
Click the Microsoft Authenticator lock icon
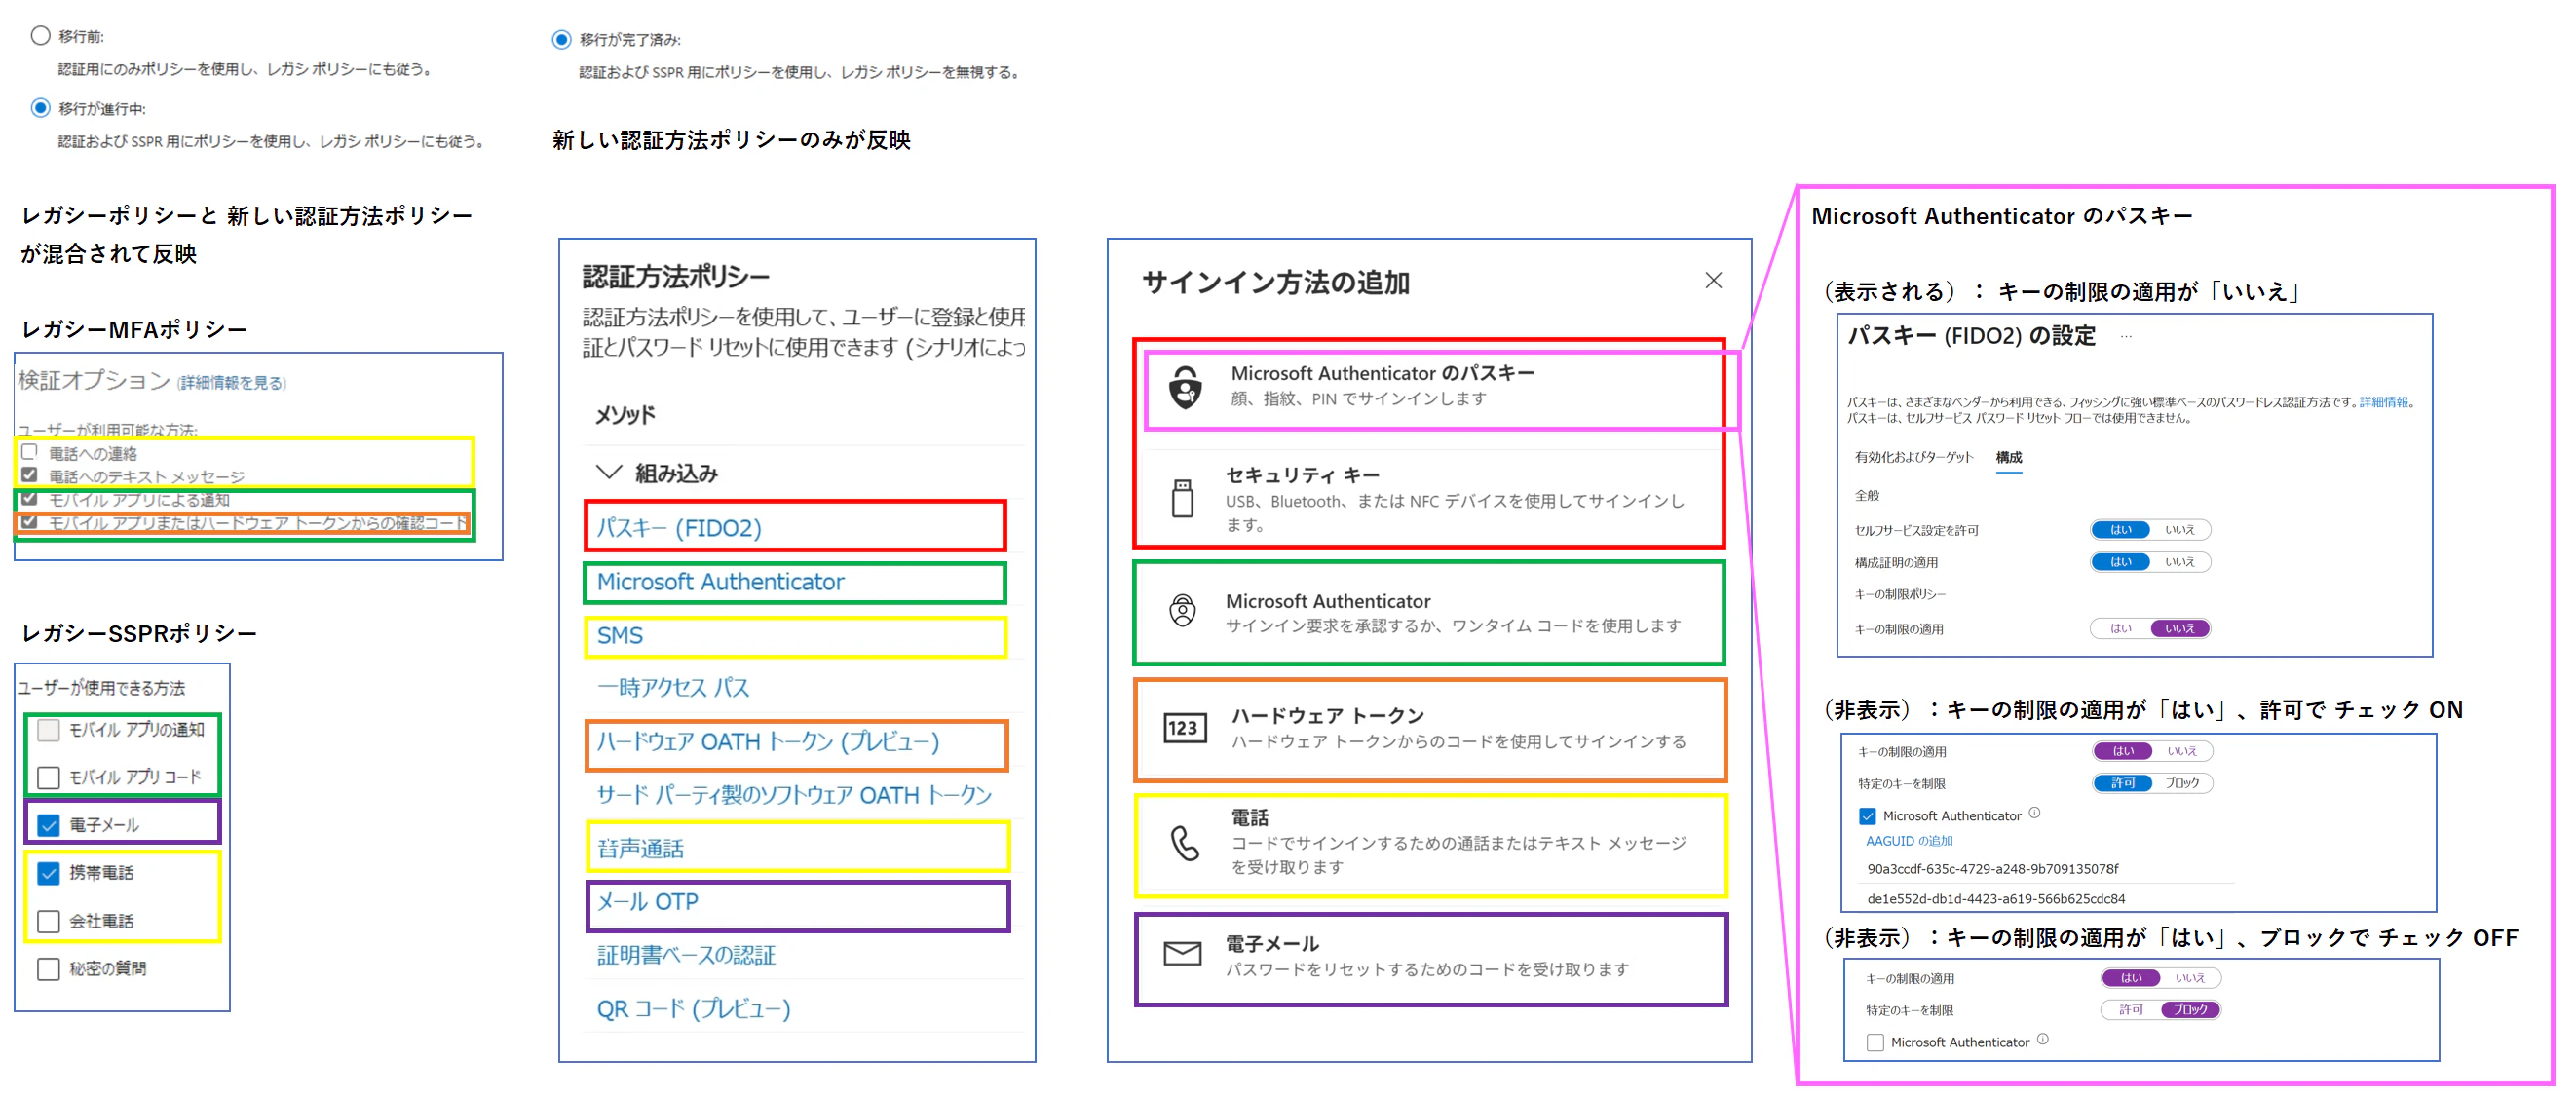tap(1182, 610)
